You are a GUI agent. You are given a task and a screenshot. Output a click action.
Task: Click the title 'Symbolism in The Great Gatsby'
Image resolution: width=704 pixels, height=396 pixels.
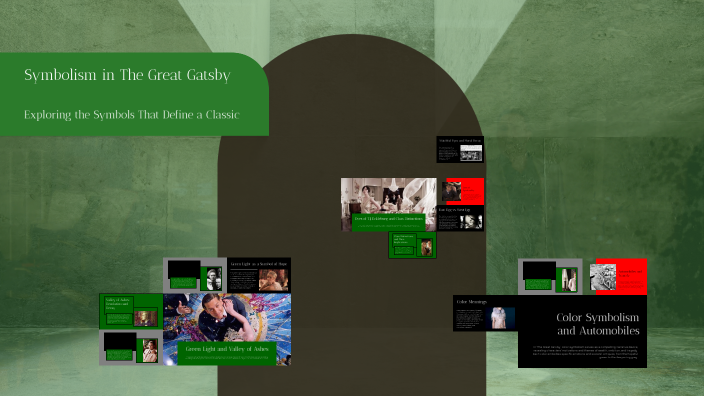click(x=127, y=75)
